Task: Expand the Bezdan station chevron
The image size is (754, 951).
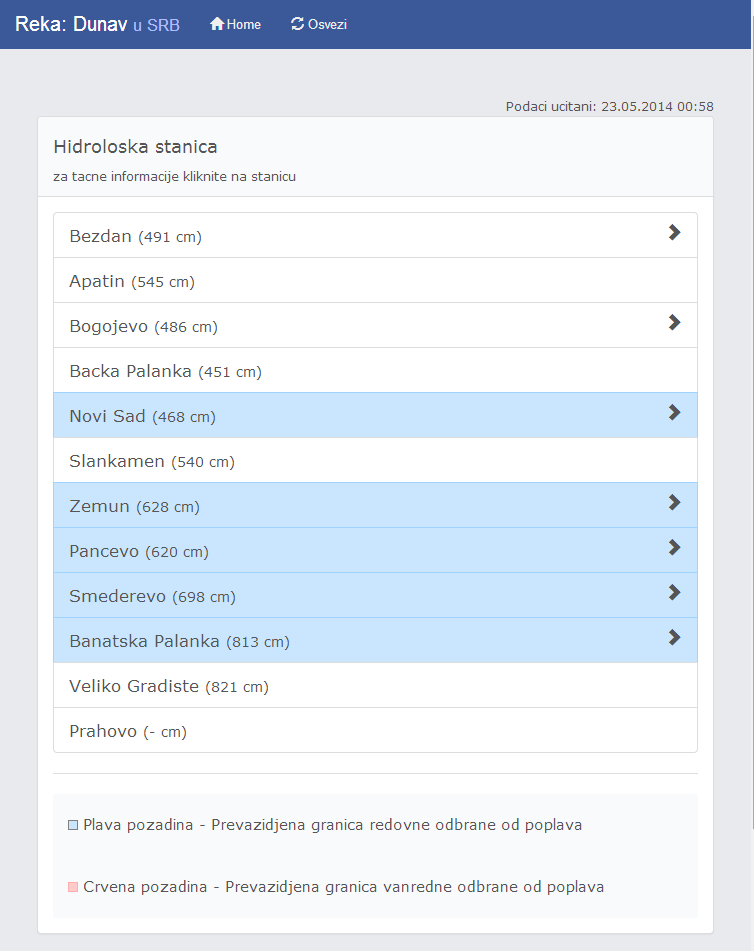Action: 674,233
